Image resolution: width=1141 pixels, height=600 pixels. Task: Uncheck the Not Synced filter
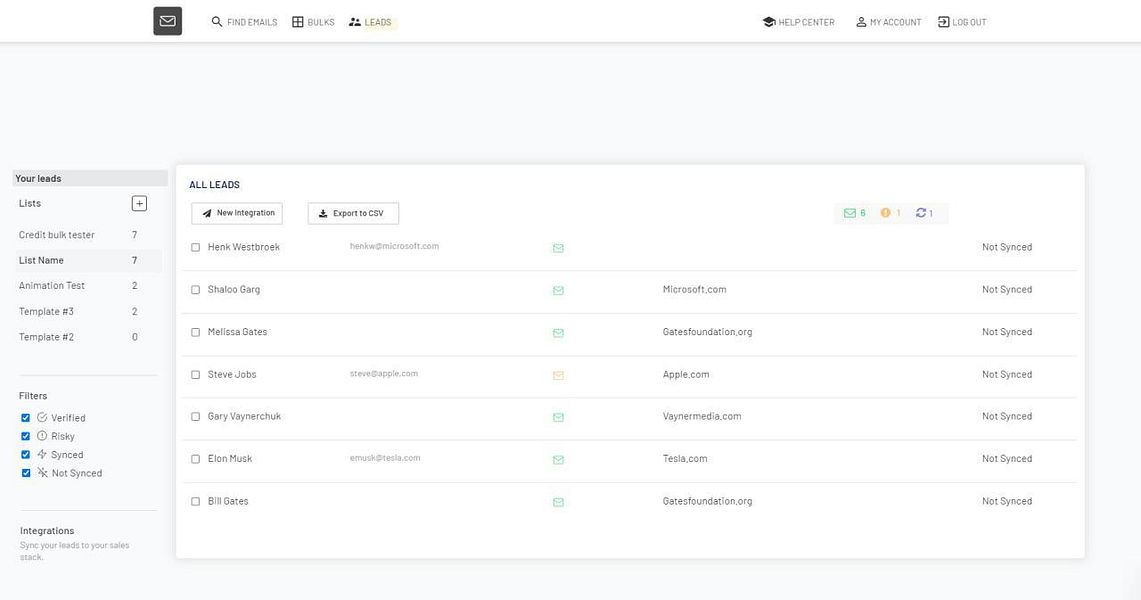coord(25,473)
